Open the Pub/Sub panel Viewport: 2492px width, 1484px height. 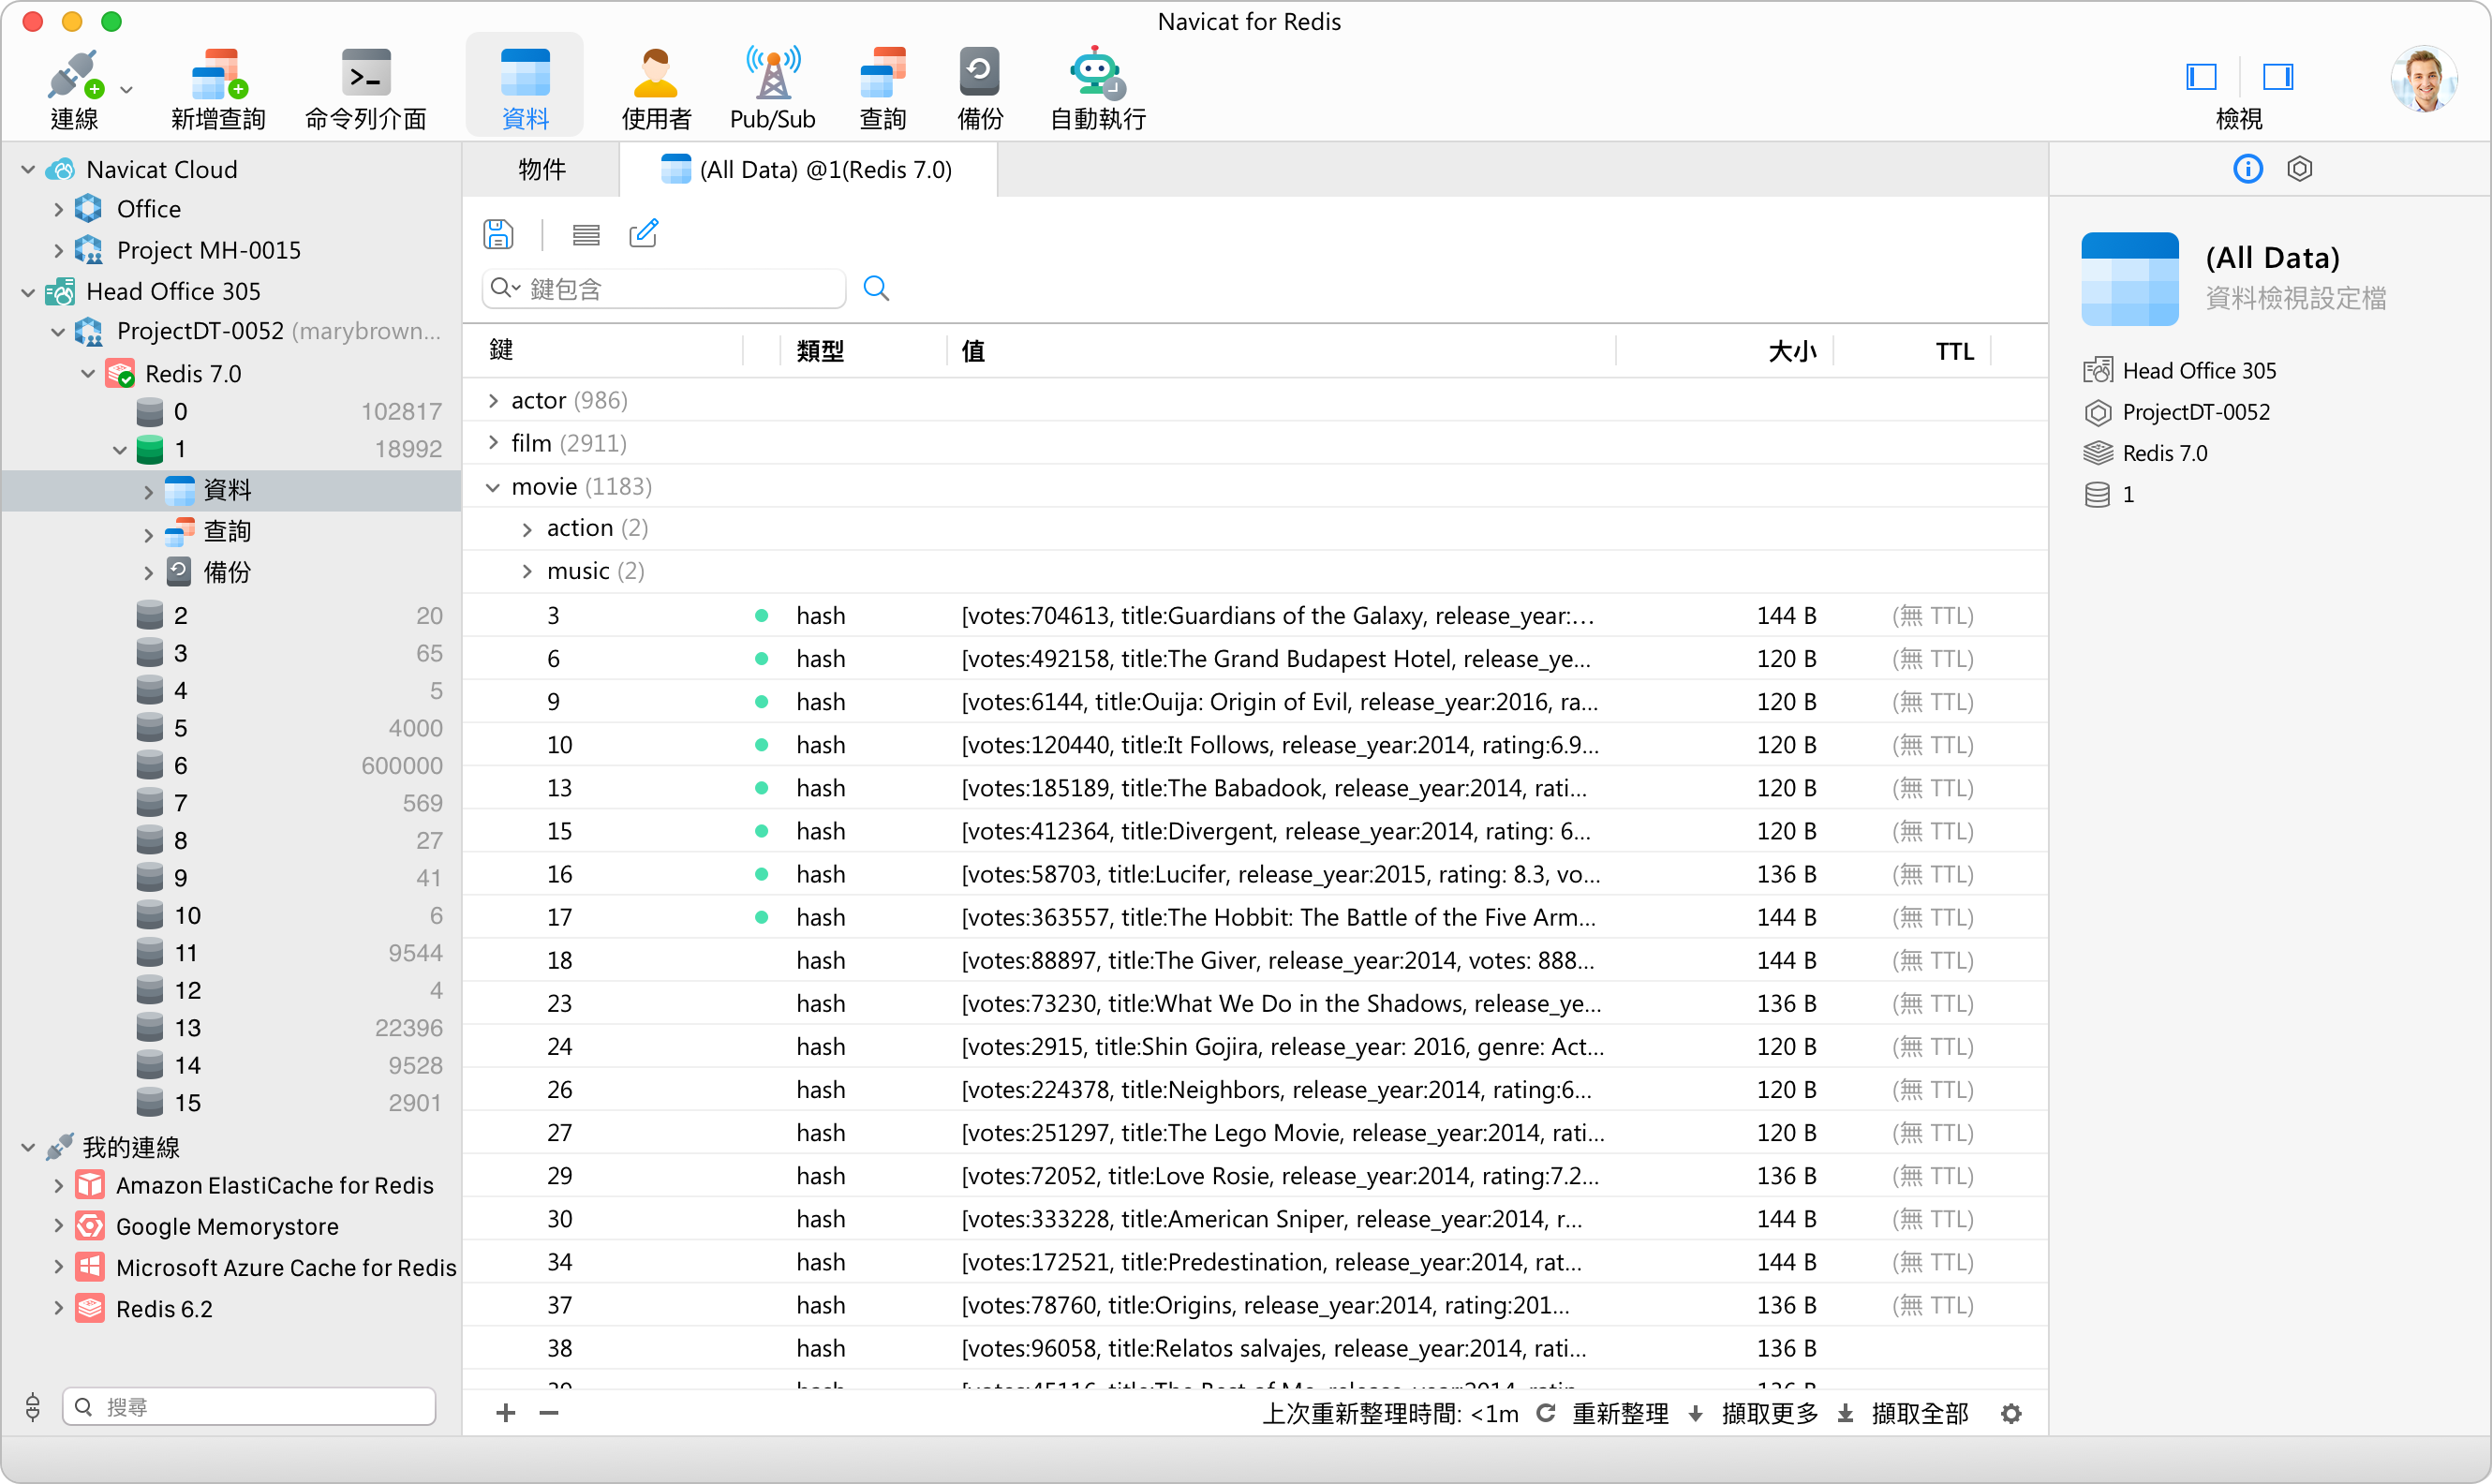[x=771, y=85]
